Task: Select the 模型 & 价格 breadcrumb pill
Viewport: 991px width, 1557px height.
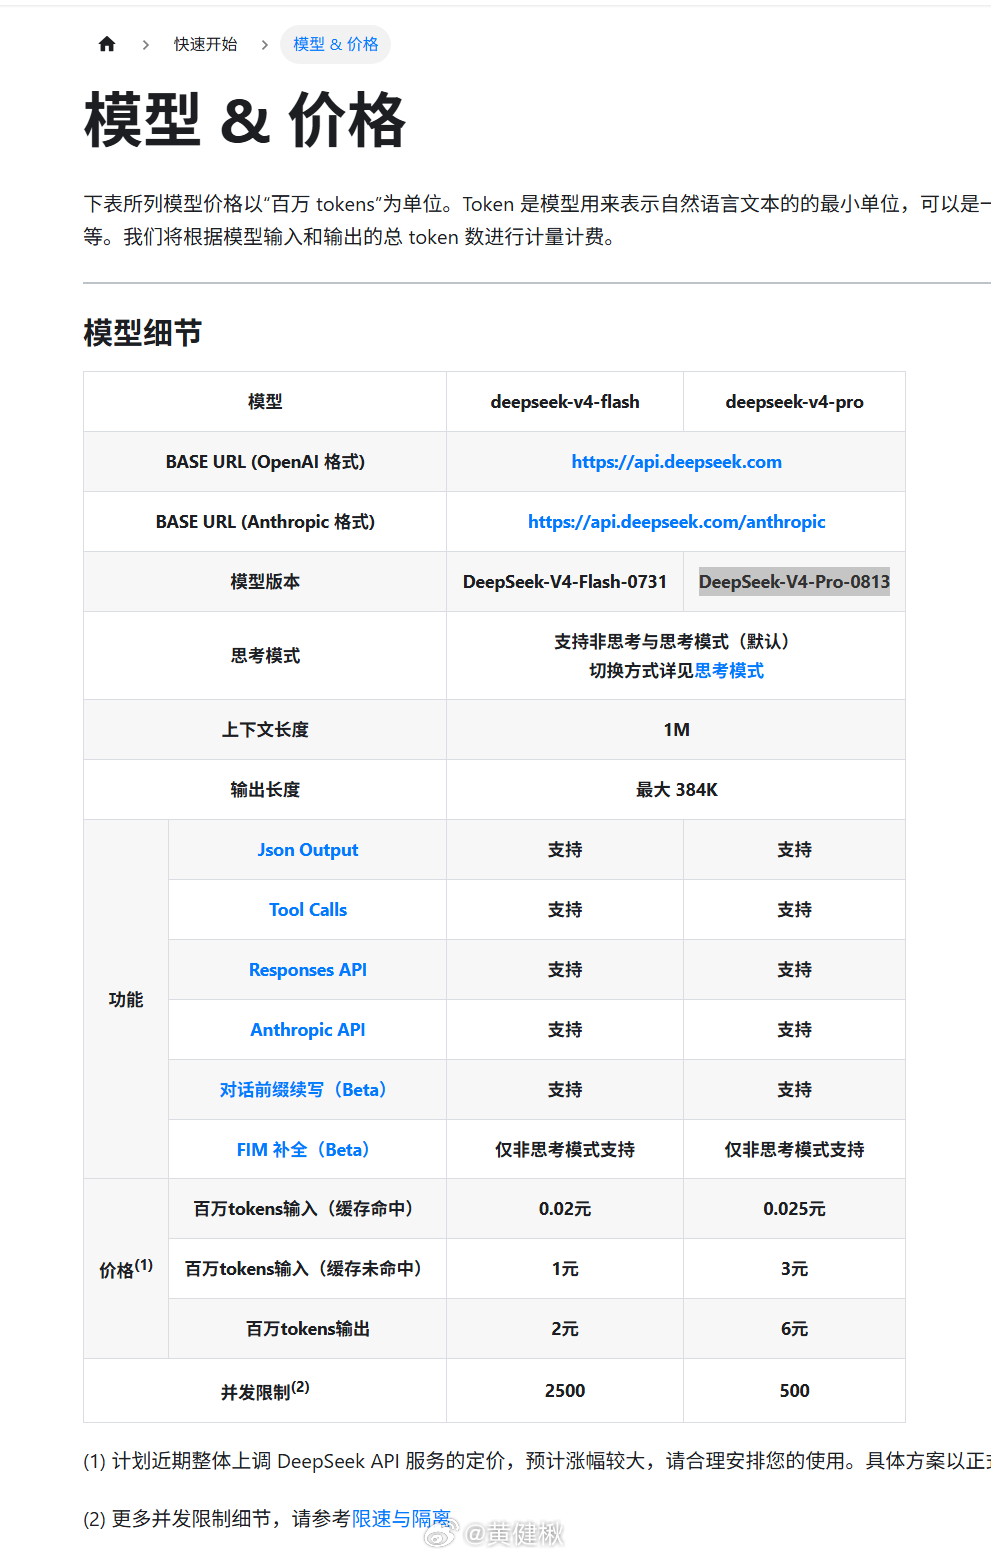Action: click(335, 44)
